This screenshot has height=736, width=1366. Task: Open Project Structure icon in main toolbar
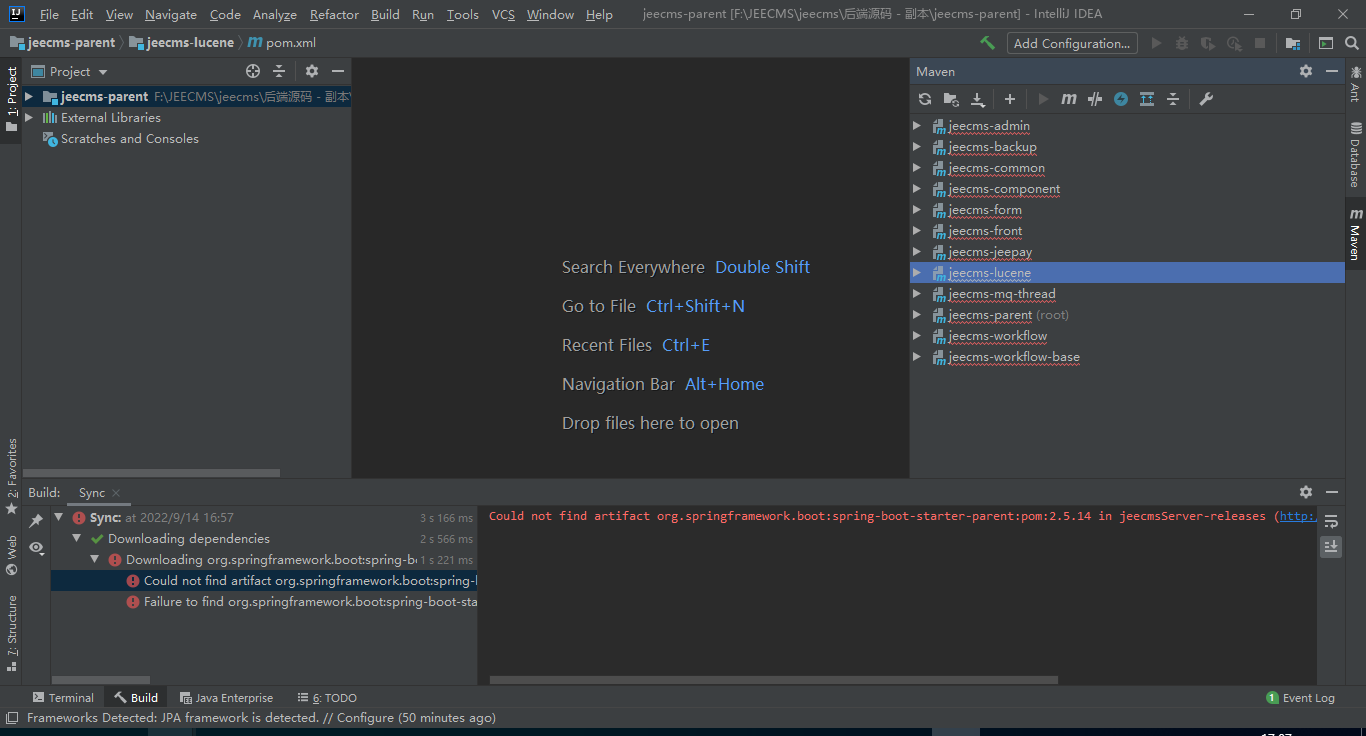1293,43
